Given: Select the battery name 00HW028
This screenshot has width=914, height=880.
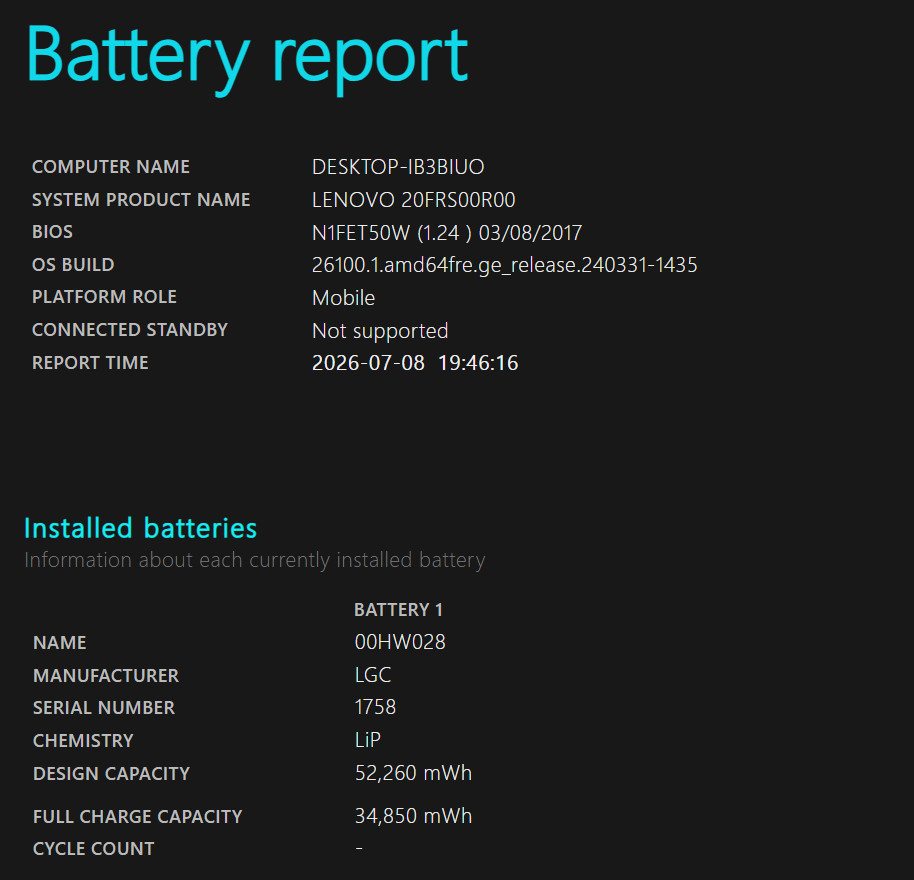Looking at the screenshot, I should pos(400,642).
